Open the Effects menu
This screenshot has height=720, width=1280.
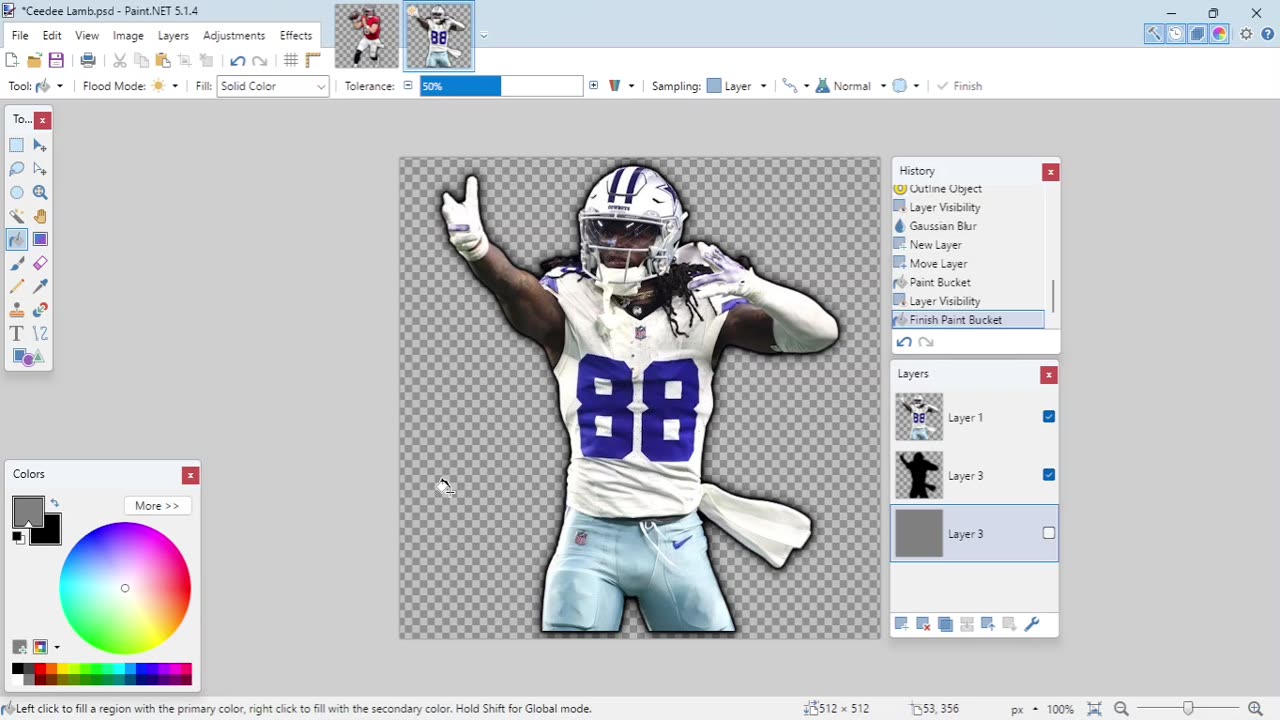[296, 35]
